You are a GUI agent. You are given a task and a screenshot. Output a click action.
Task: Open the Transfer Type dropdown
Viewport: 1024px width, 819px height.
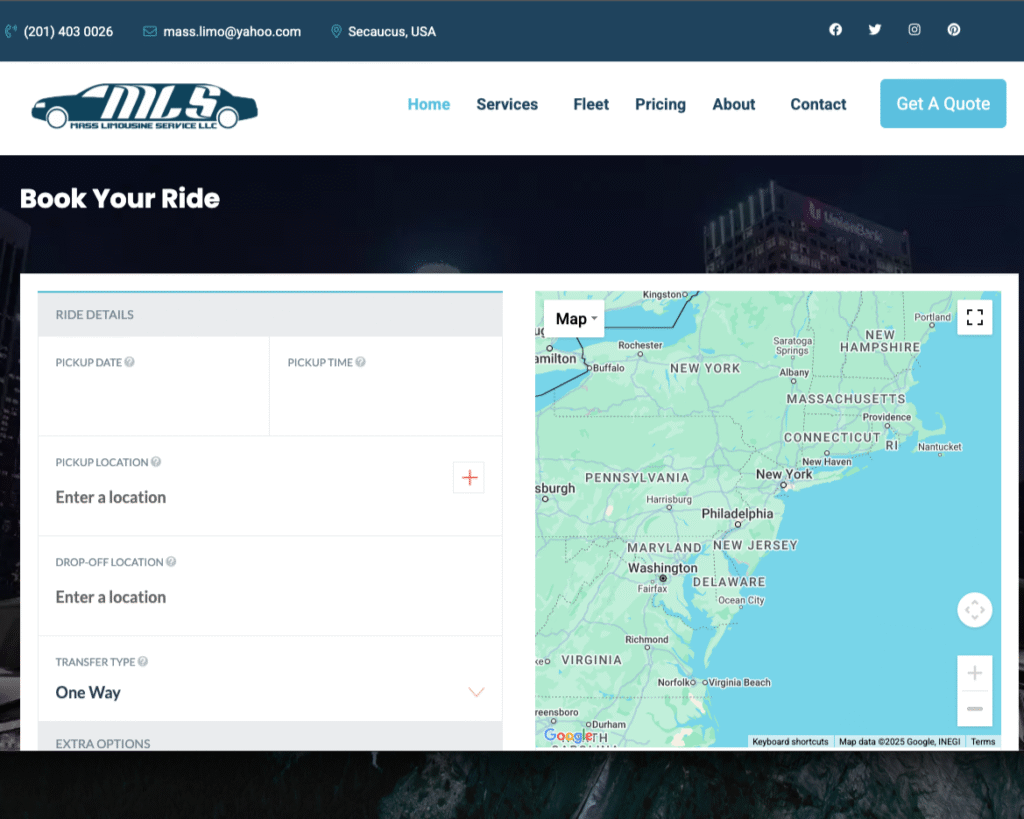270,692
